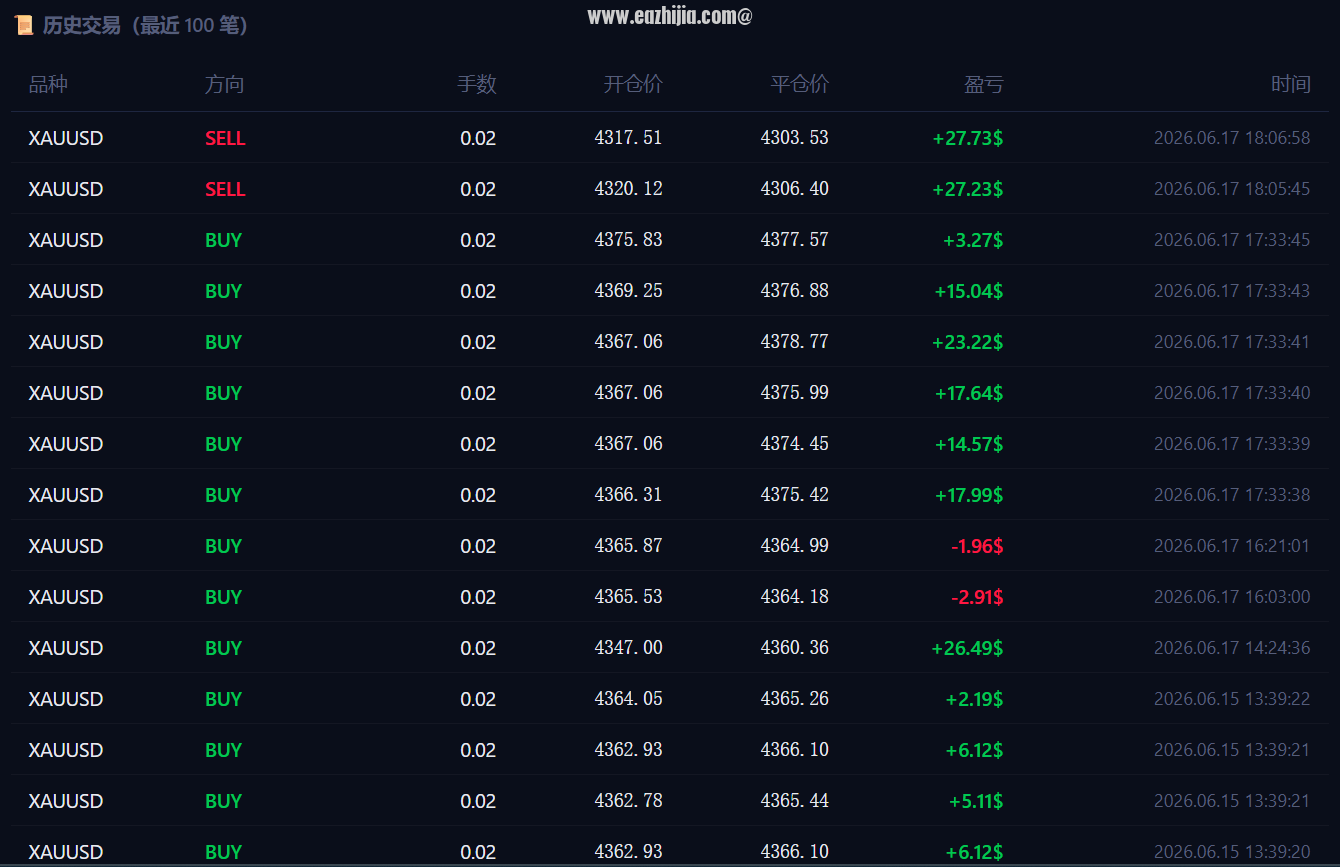Viewport: 1340px width, 867px height.
Task: Click the scroll icon beside 历史交易 title
Action: pyautogui.click(x=23, y=26)
